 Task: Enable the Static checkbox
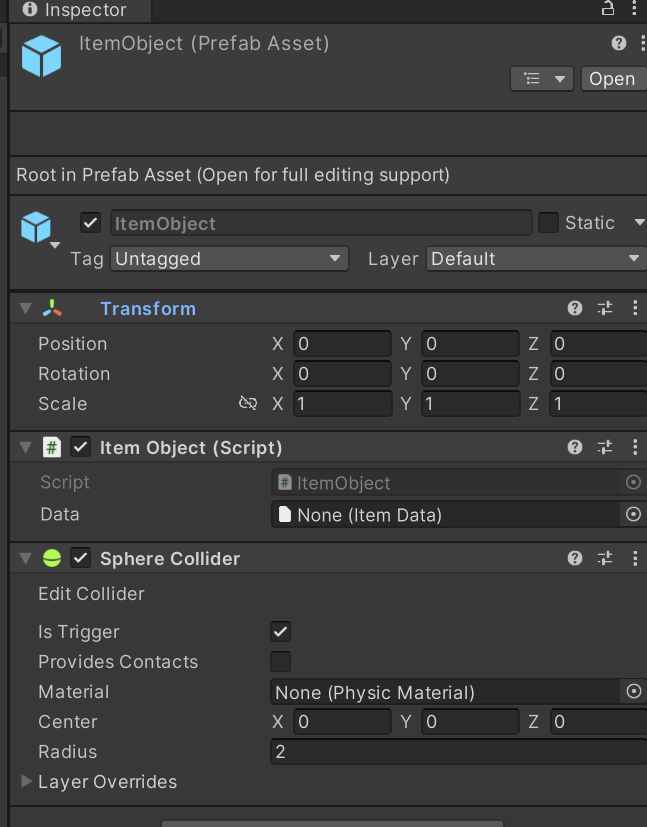[548, 222]
